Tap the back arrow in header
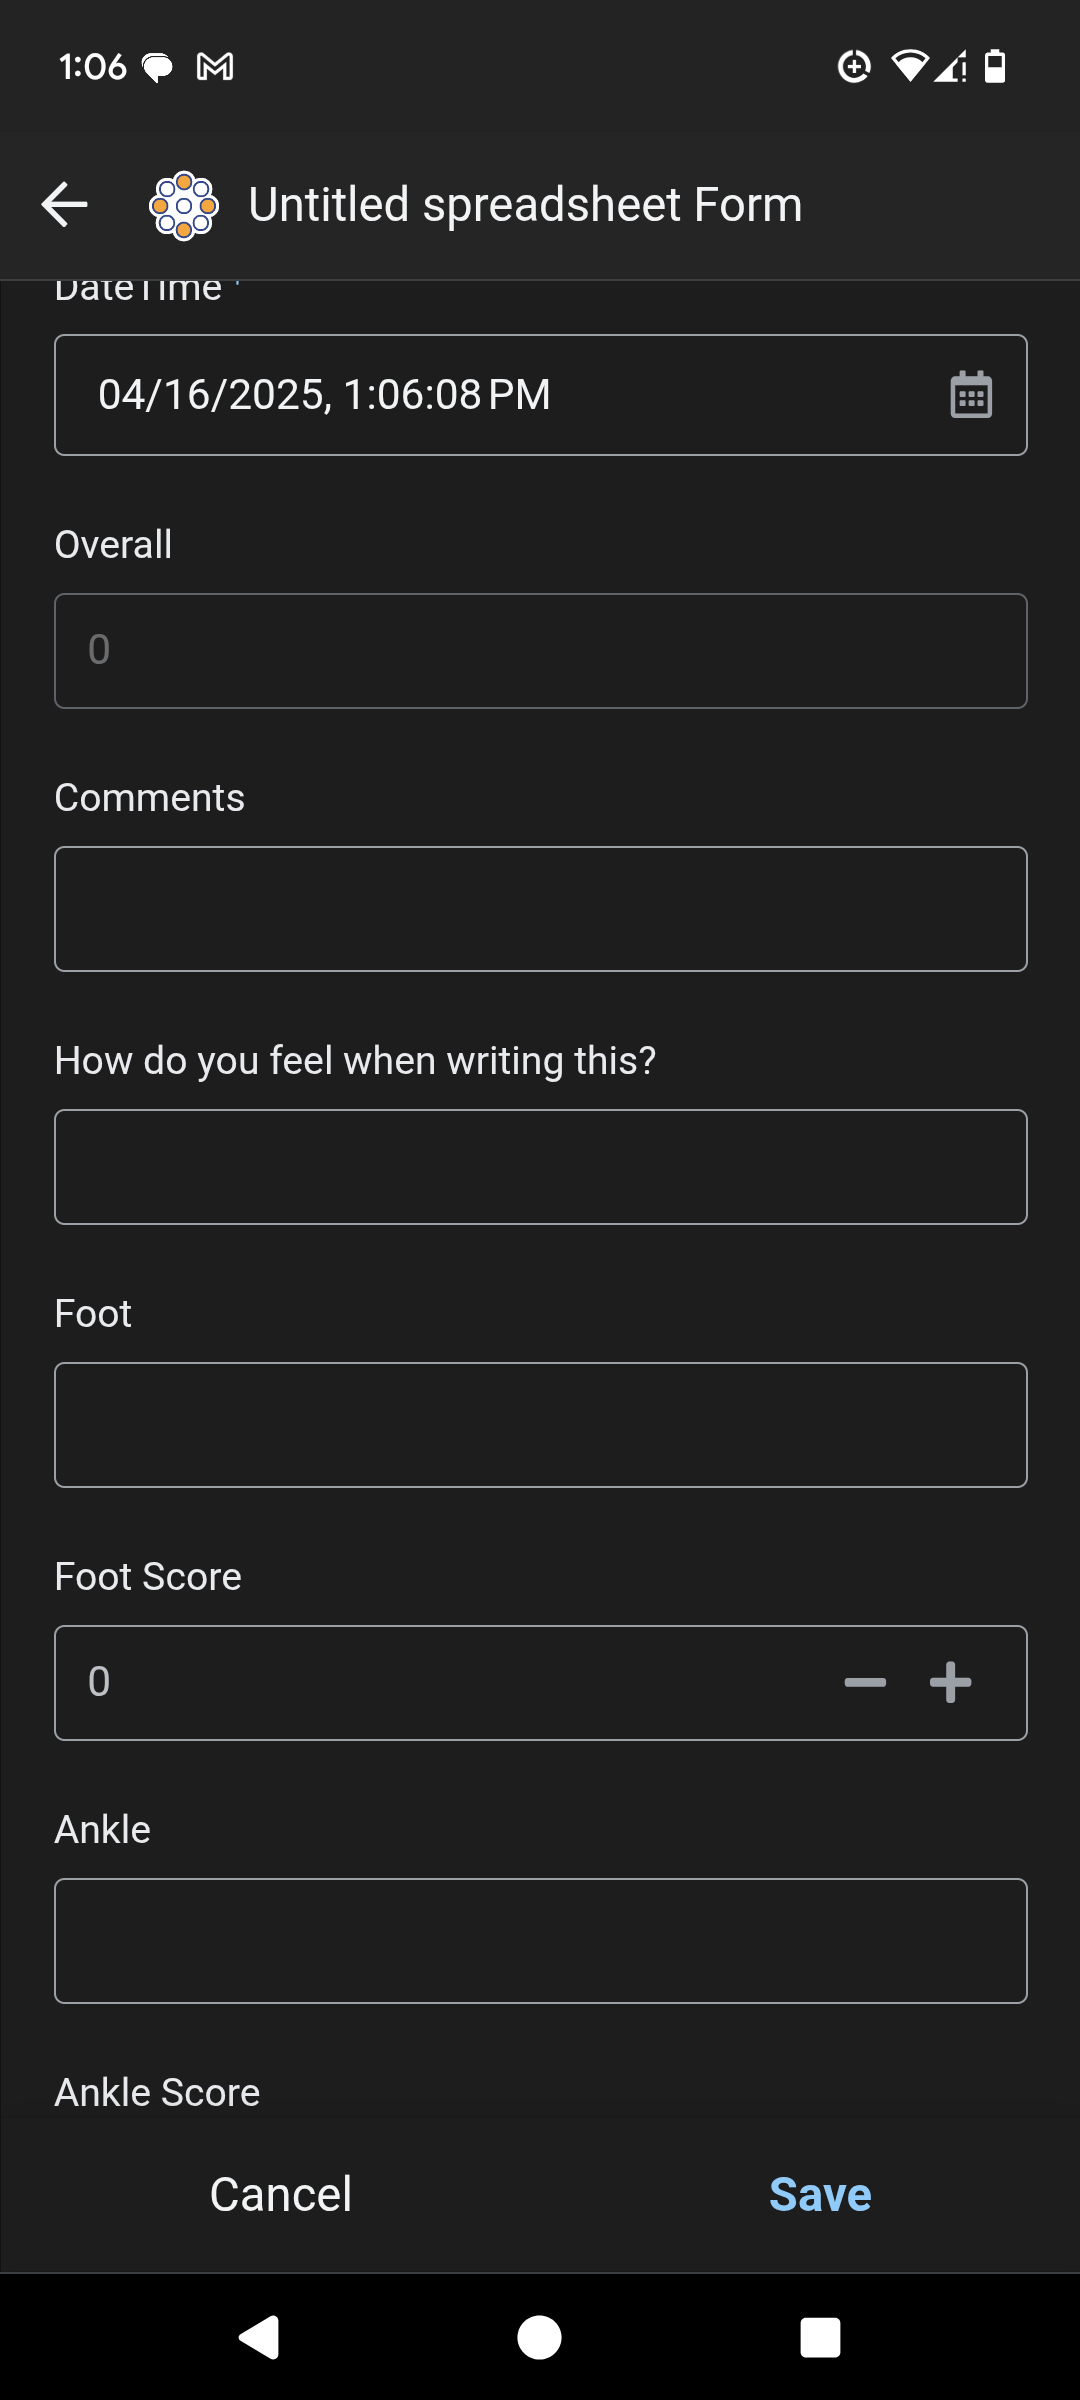 [x=65, y=204]
